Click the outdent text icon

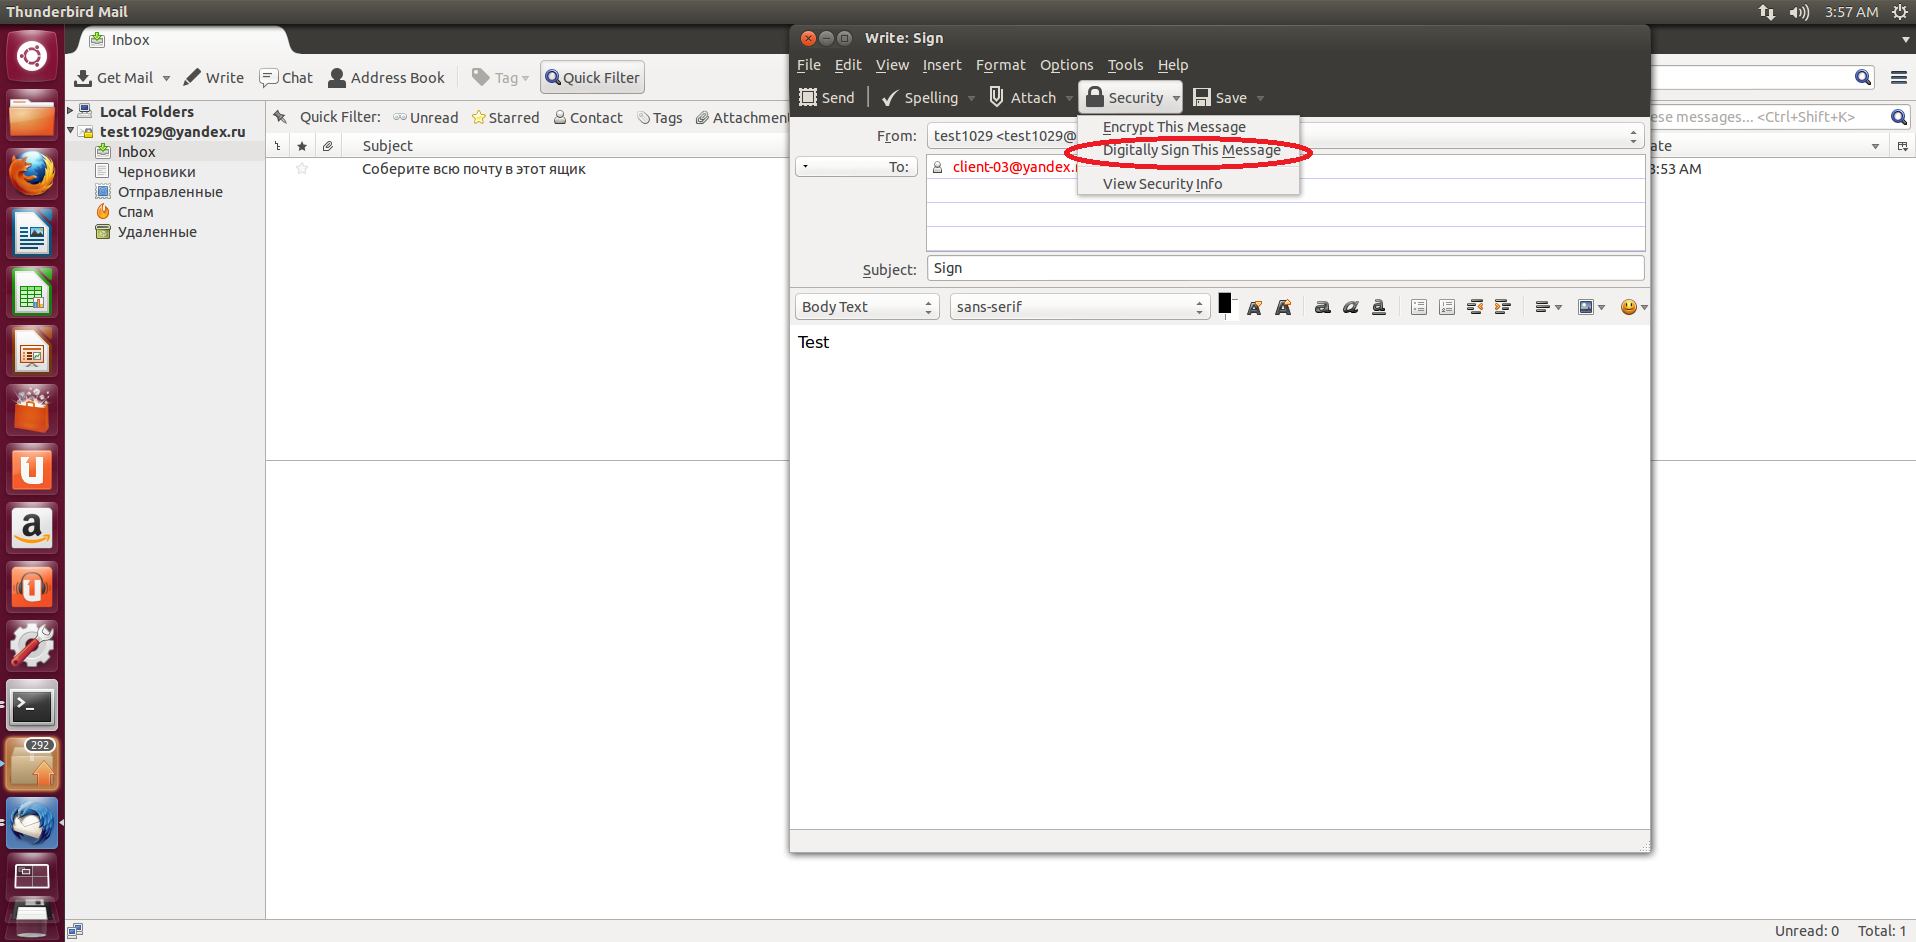1474,307
